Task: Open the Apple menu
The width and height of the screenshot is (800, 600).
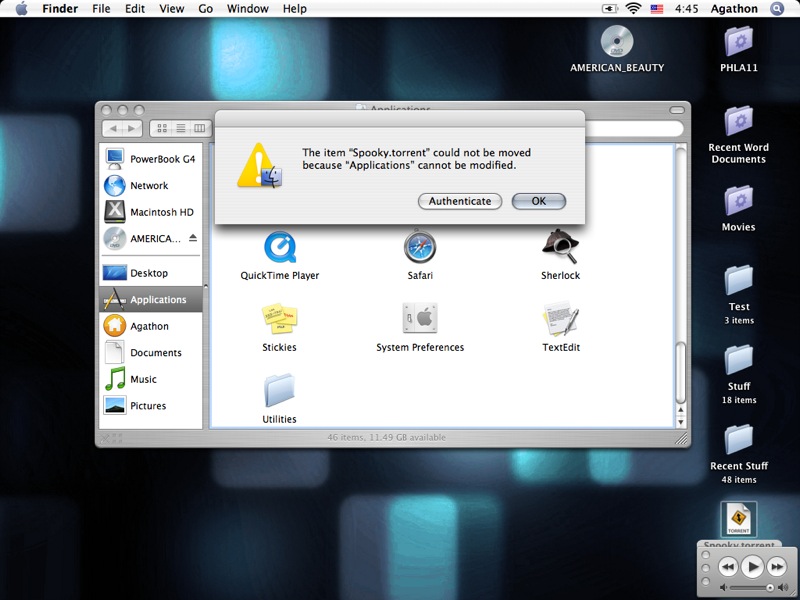Action: (x=21, y=9)
